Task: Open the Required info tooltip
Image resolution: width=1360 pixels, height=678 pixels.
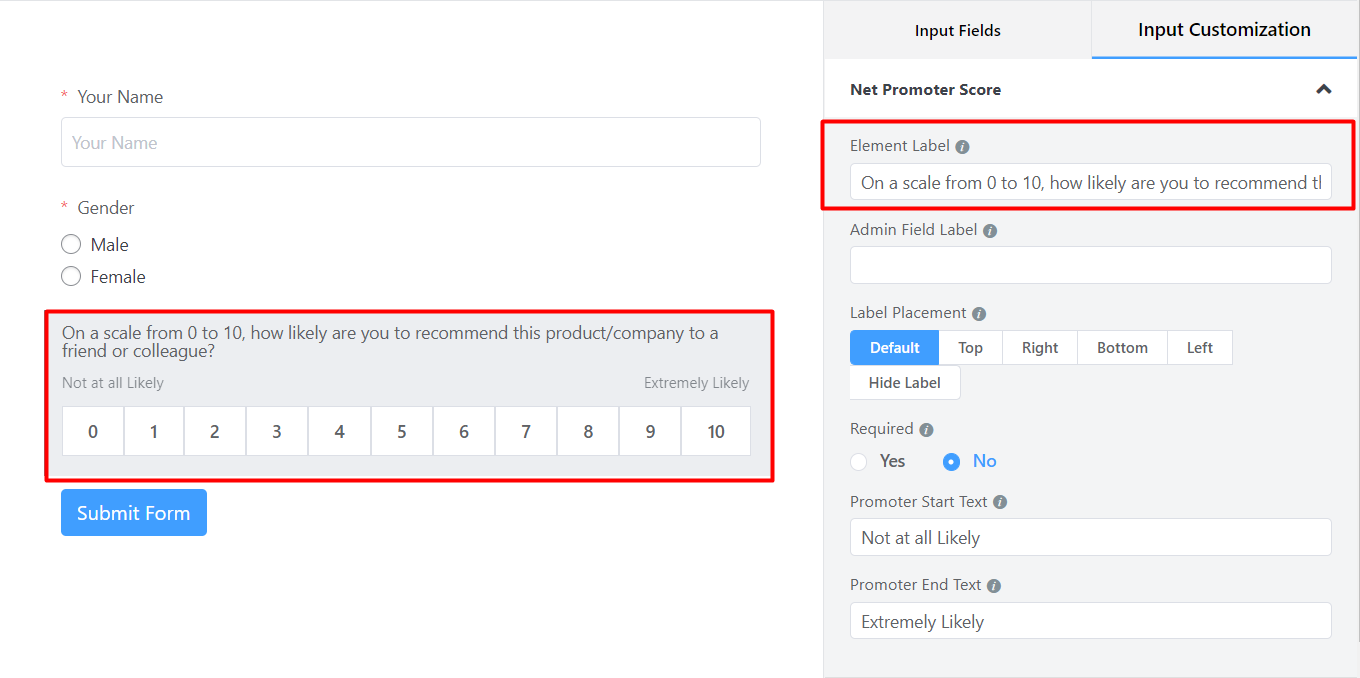Action: [926, 428]
